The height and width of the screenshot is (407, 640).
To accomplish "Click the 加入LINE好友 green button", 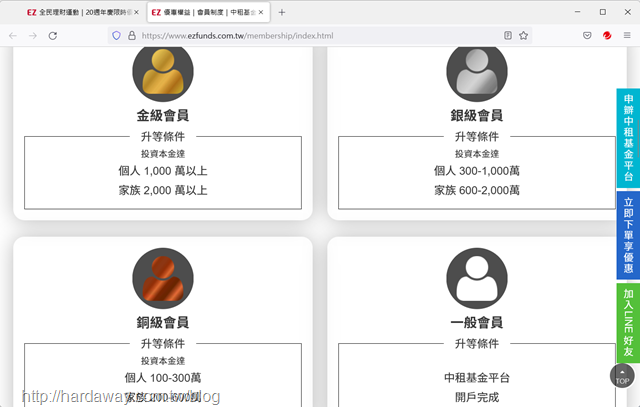I will point(628,323).
